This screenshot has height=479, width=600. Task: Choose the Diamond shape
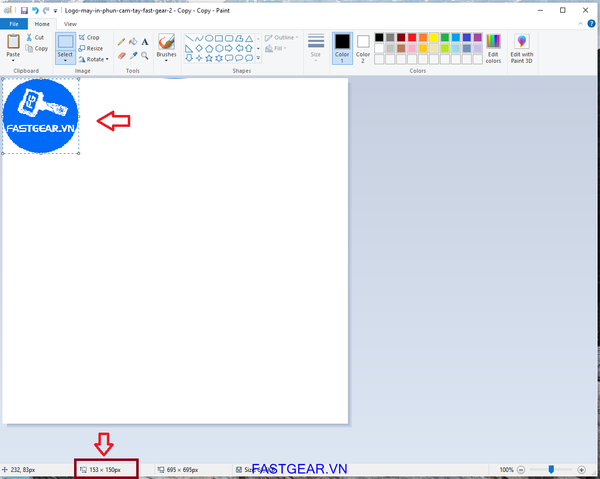pyautogui.click(x=199, y=48)
